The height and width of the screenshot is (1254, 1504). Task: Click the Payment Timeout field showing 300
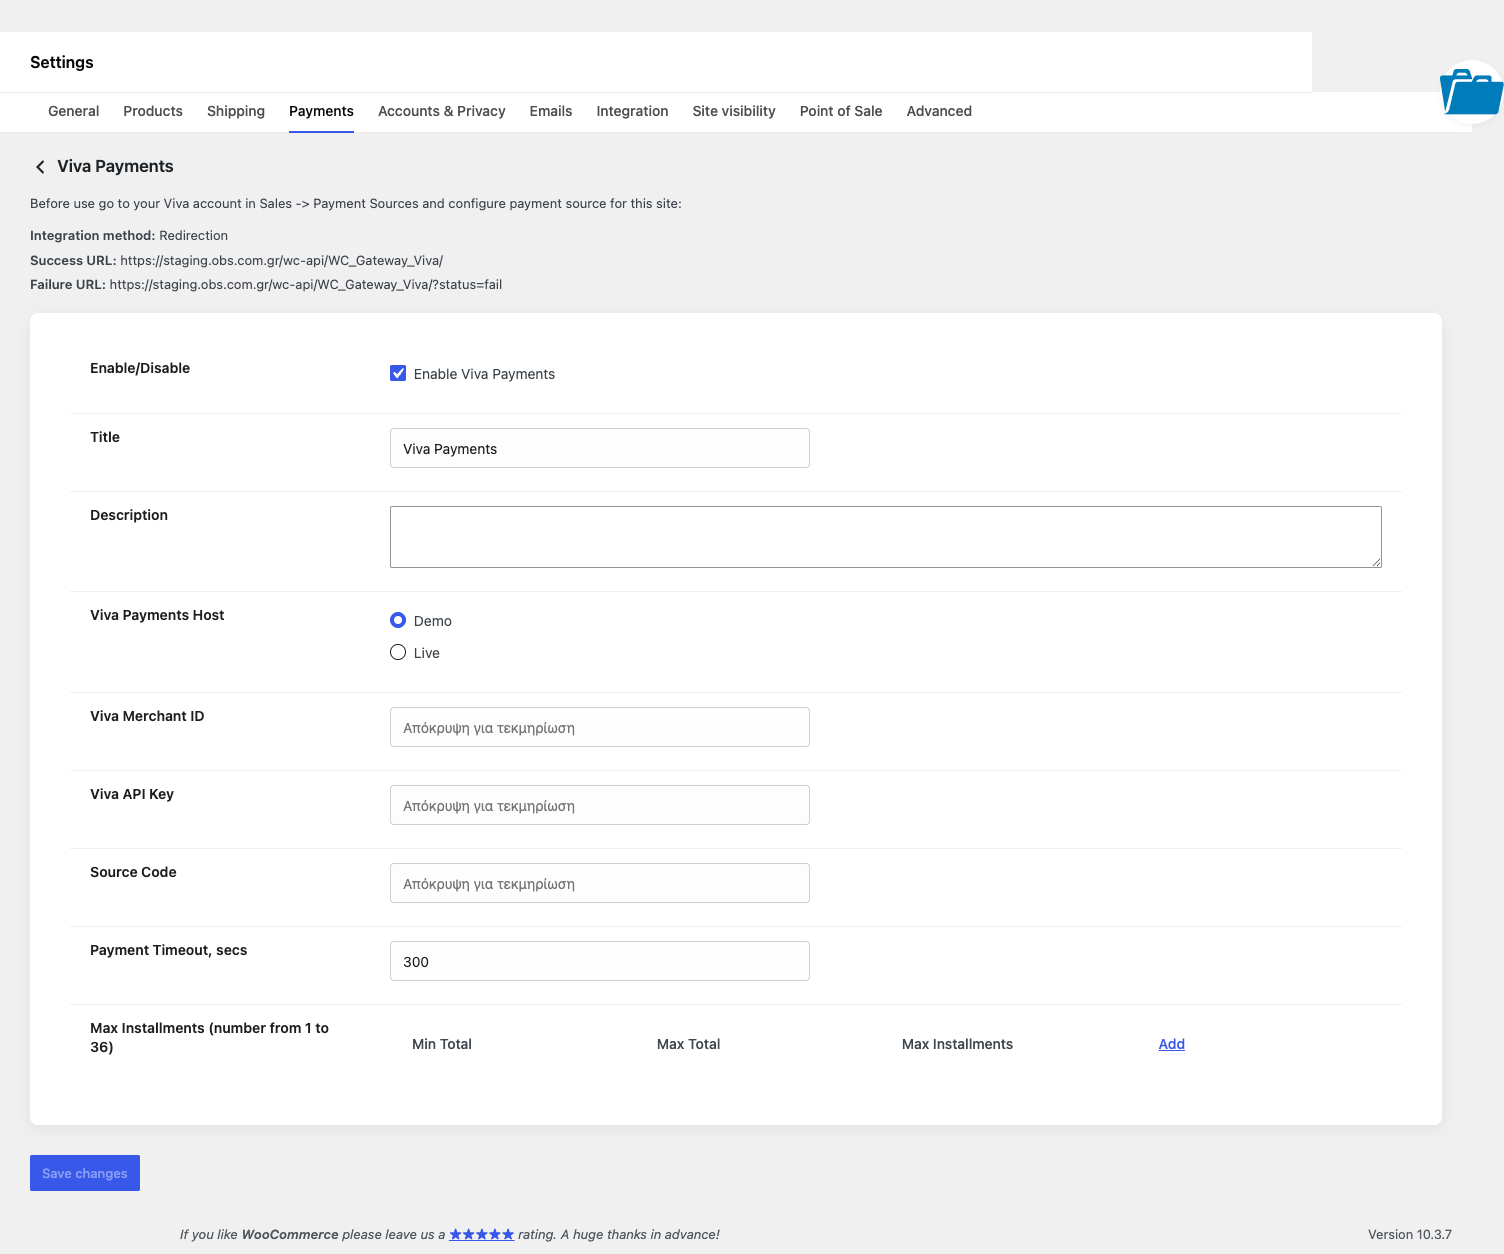pos(600,961)
